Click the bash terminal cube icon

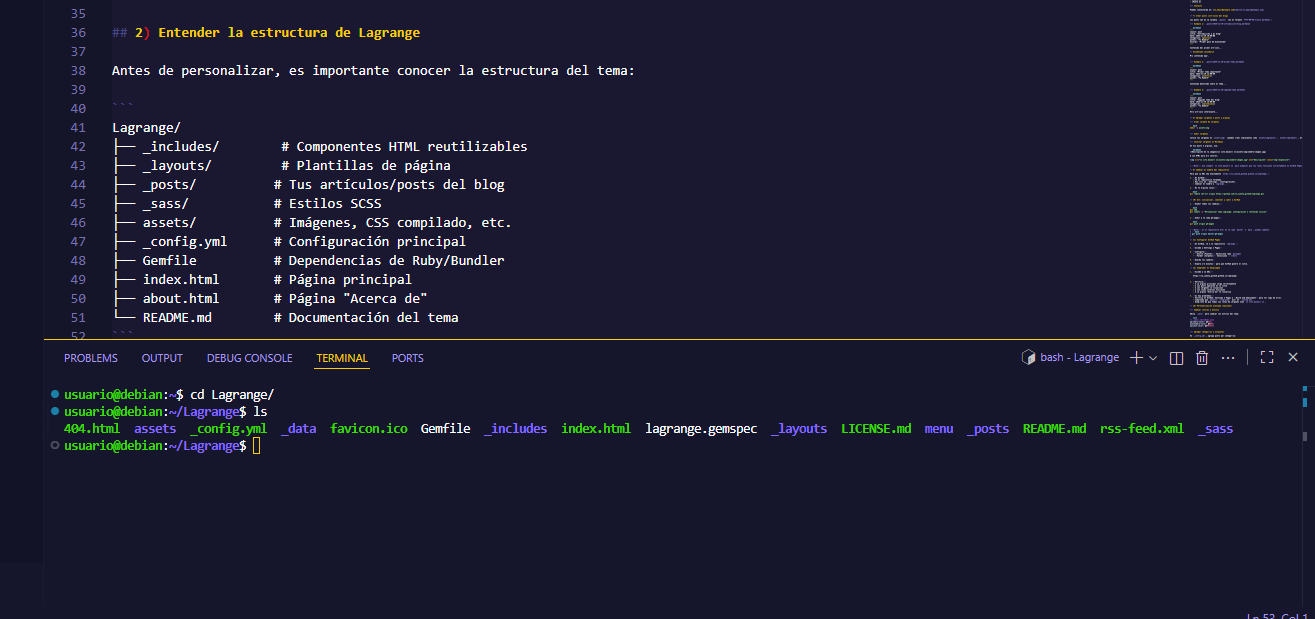(1027, 358)
